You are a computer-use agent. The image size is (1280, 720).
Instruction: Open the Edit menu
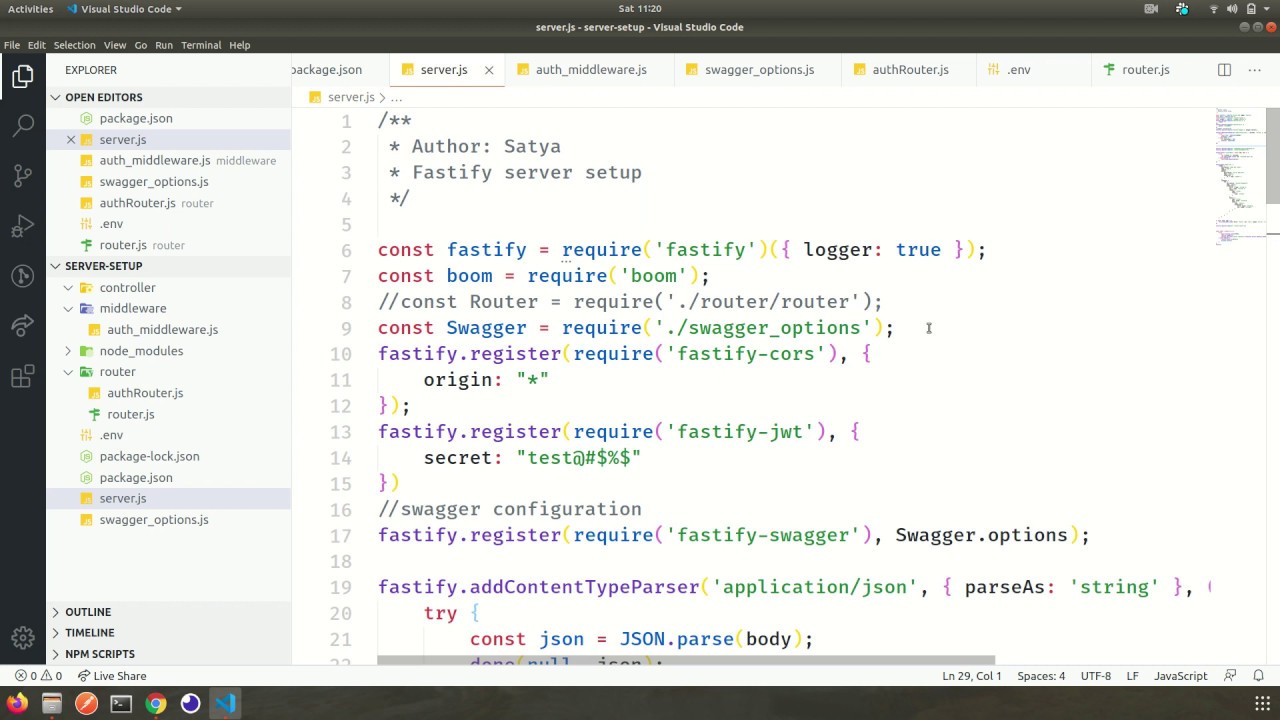(x=37, y=45)
